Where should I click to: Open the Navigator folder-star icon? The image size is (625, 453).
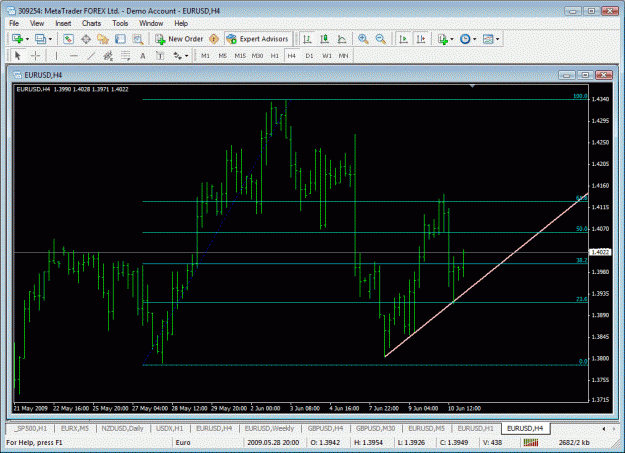click(x=103, y=39)
